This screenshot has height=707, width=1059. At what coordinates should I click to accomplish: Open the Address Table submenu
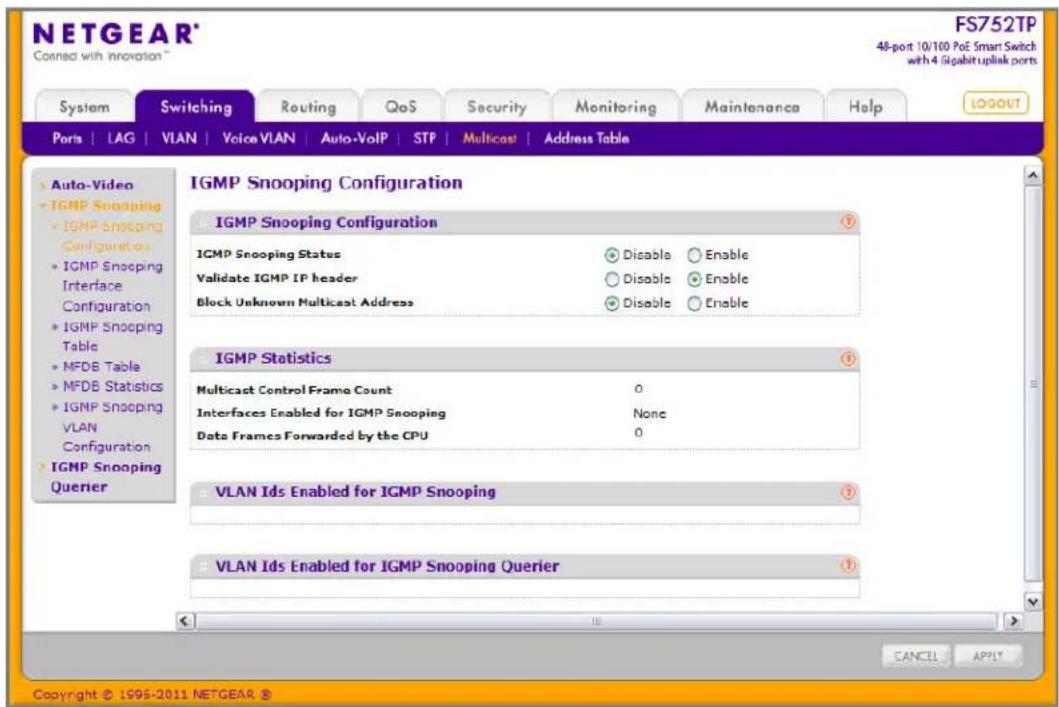click(x=586, y=138)
